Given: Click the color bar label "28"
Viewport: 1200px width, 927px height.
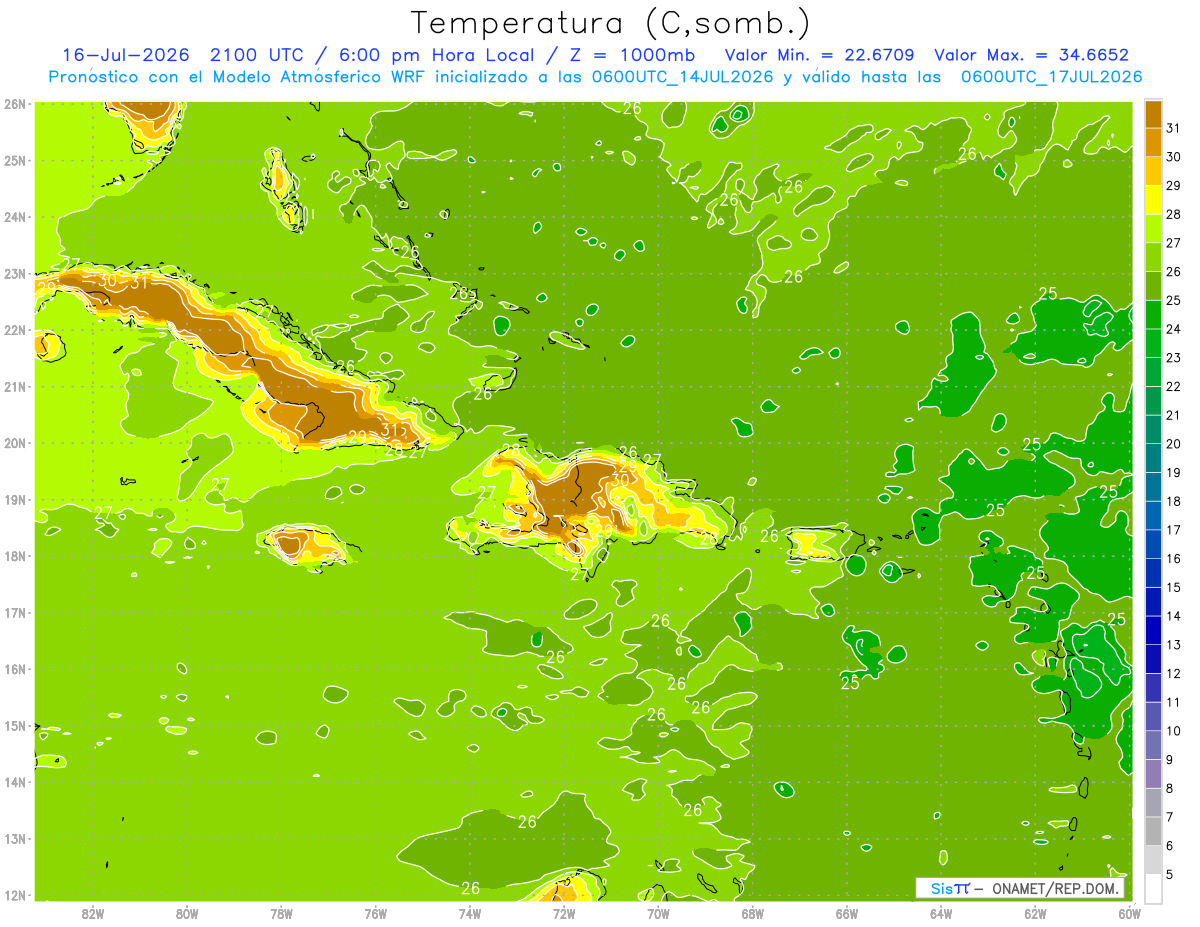Looking at the screenshot, I should tap(1173, 214).
